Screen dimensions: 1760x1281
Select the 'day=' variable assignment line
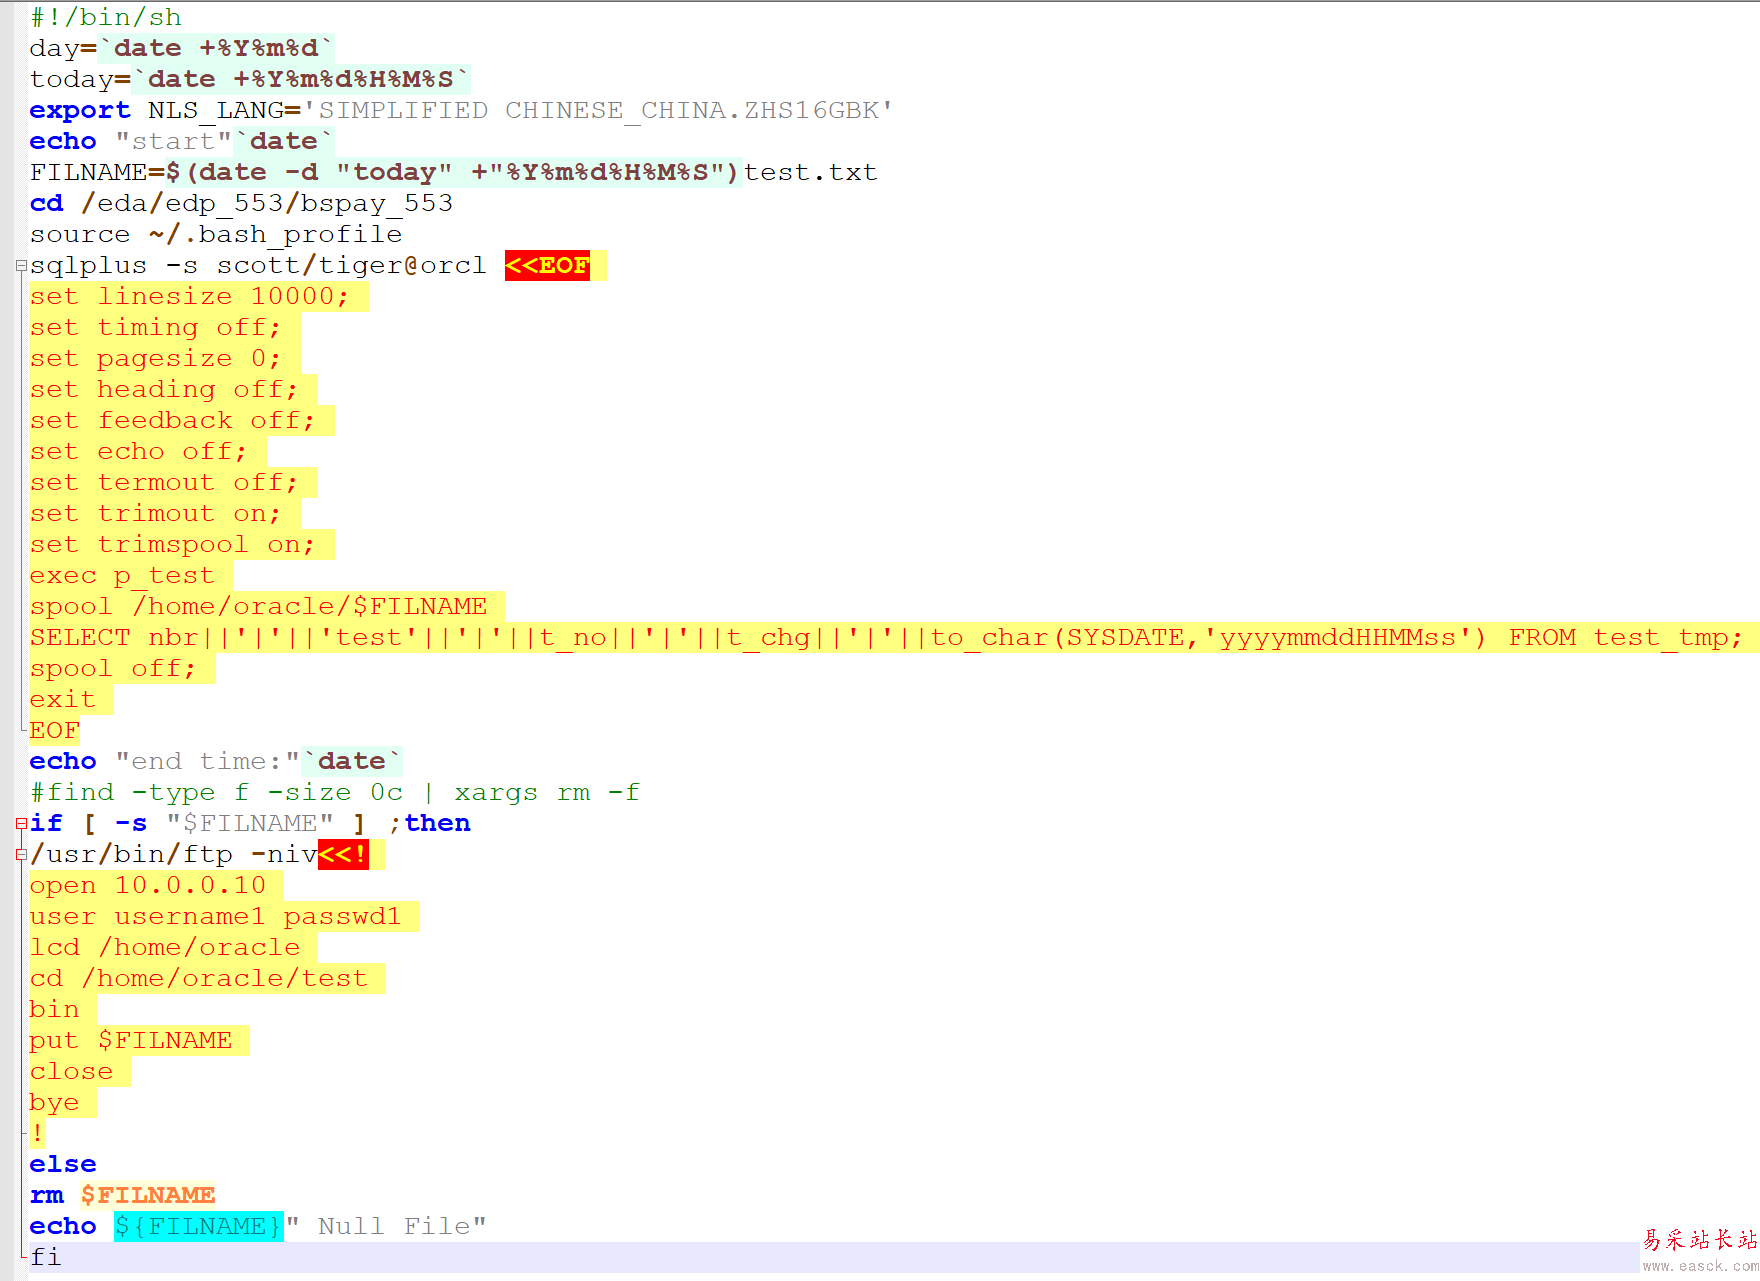pyautogui.click(x=181, y=48)
